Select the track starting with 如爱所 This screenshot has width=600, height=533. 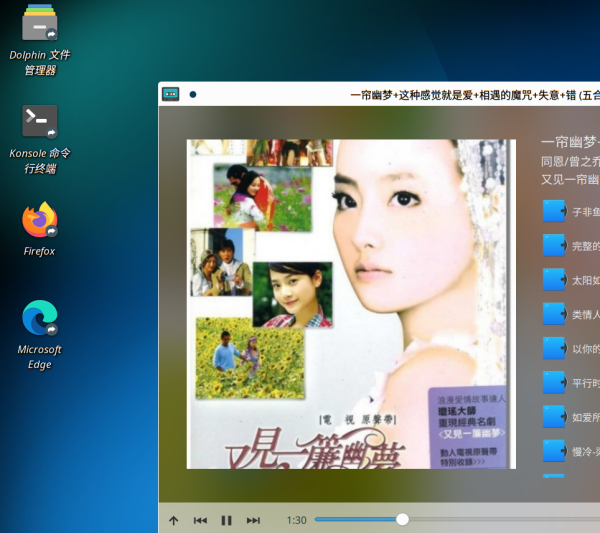[571, 417]
